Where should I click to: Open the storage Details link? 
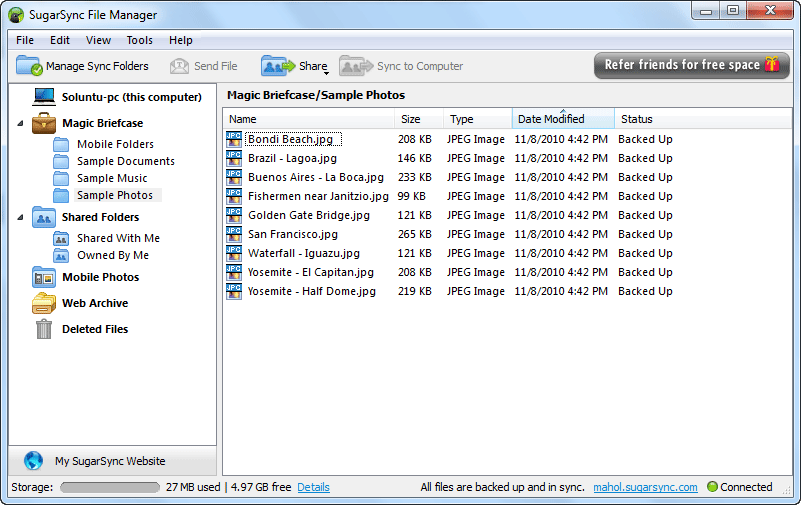tap(313, 487)
